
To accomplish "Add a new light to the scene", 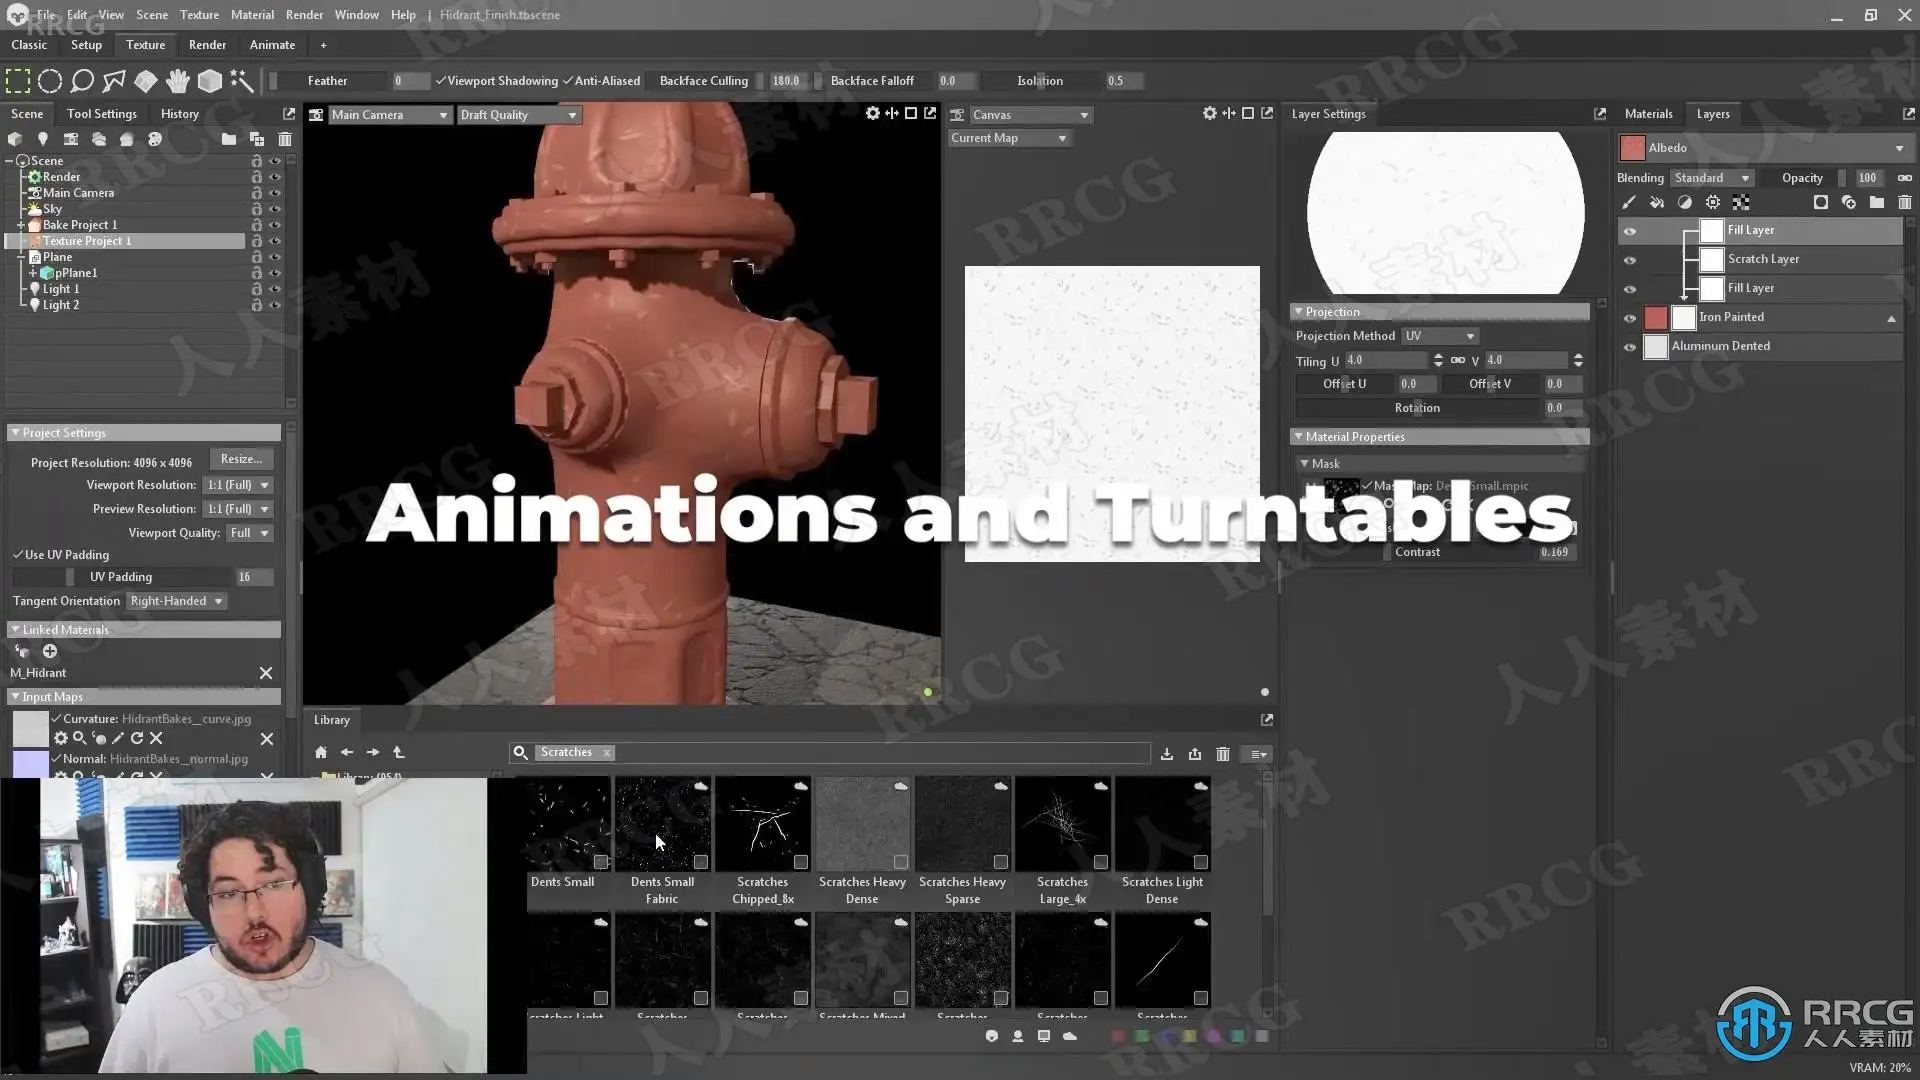I will tap(42, 139).
